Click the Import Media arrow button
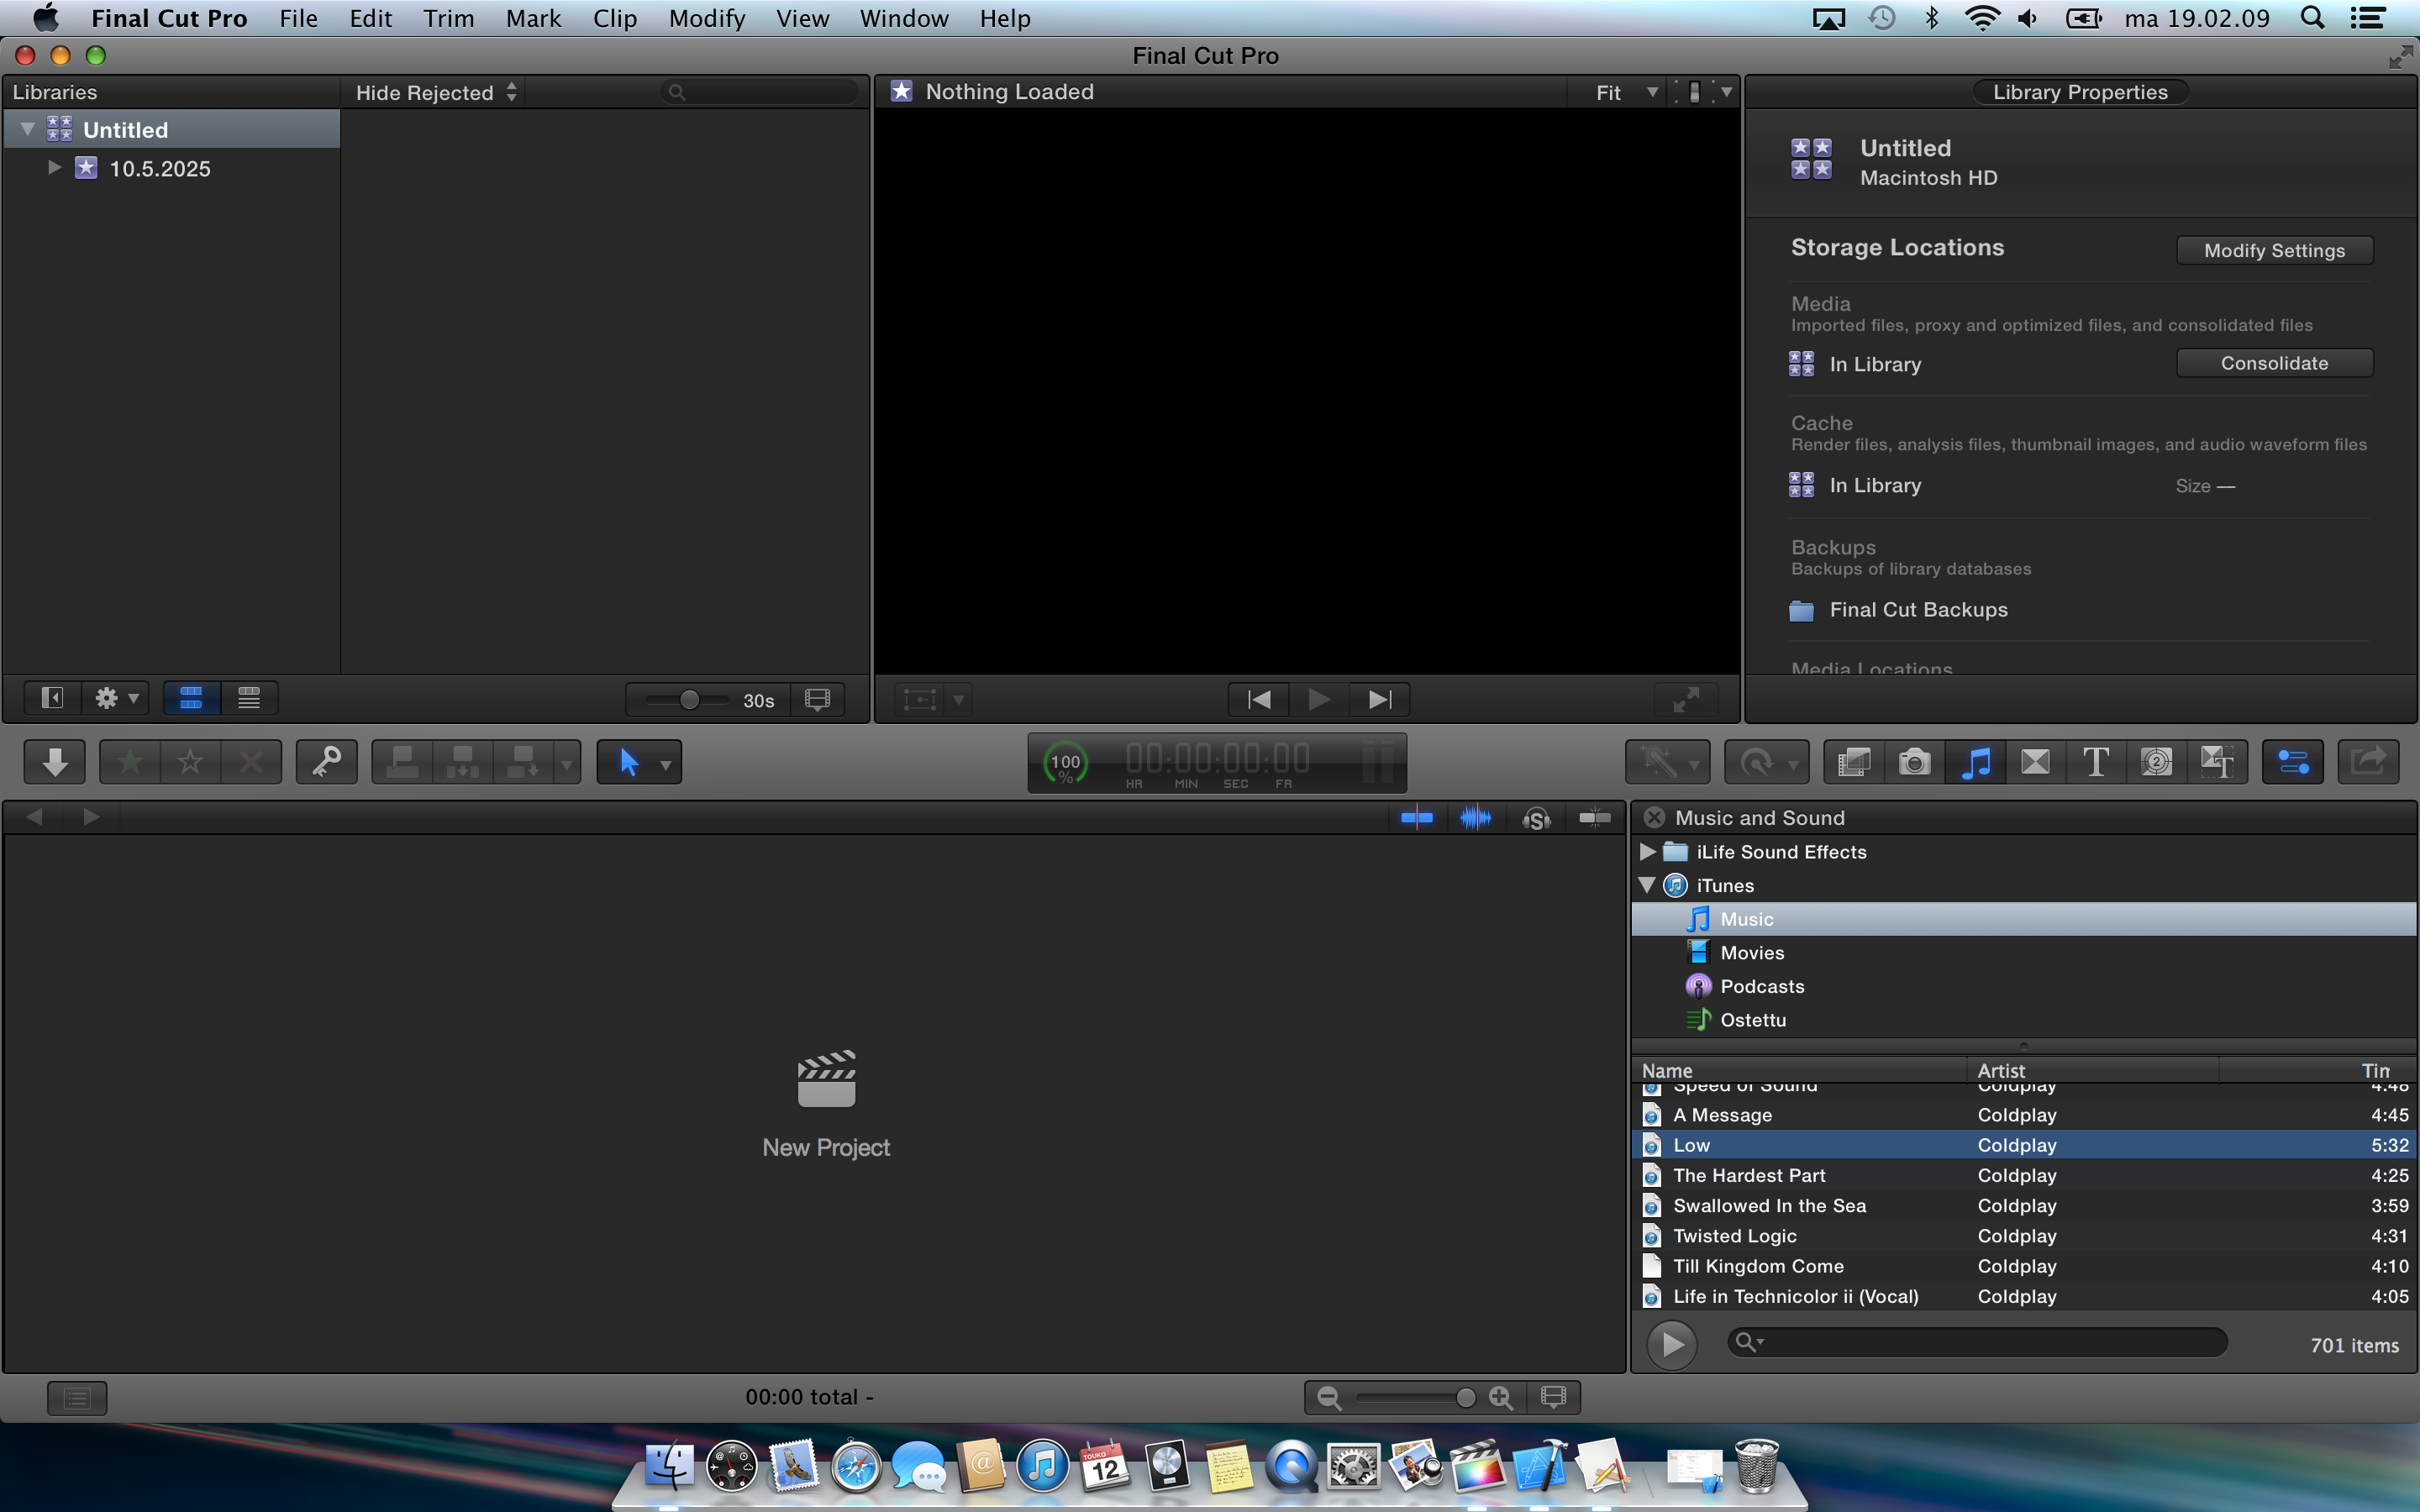 click(x=55, y=762)
